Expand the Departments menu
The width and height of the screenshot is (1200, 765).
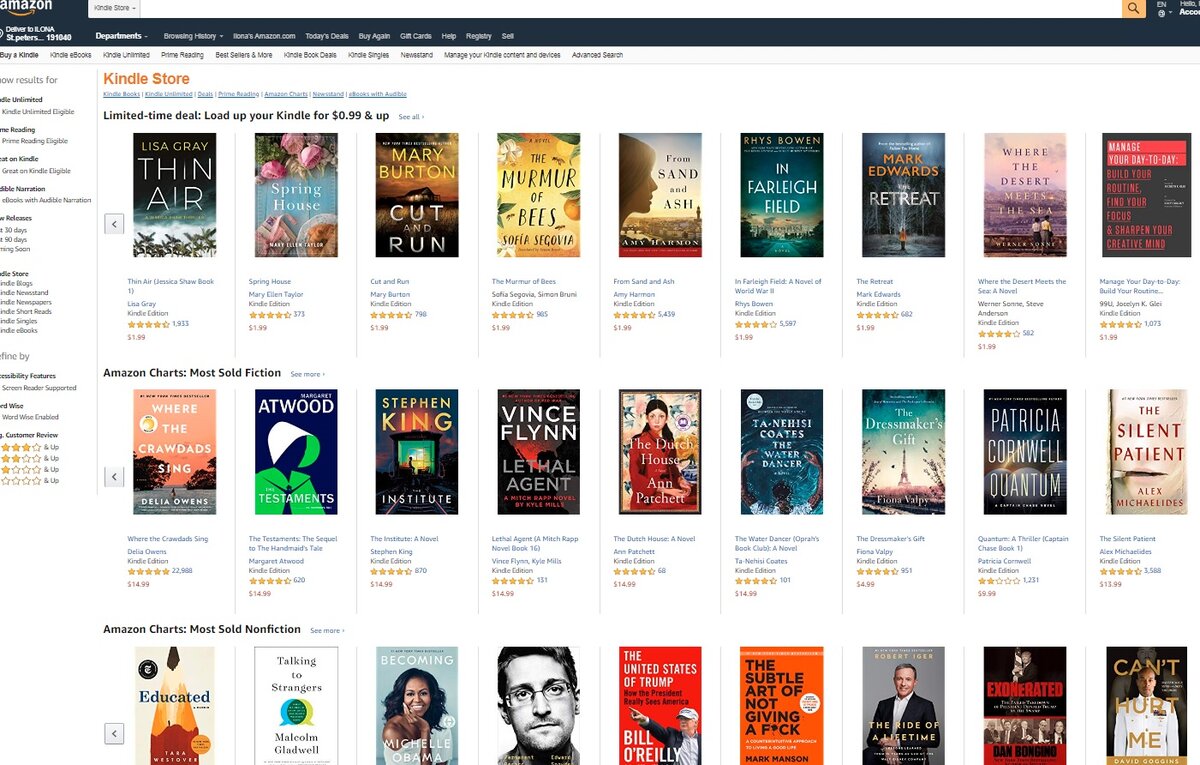[121, 36]
